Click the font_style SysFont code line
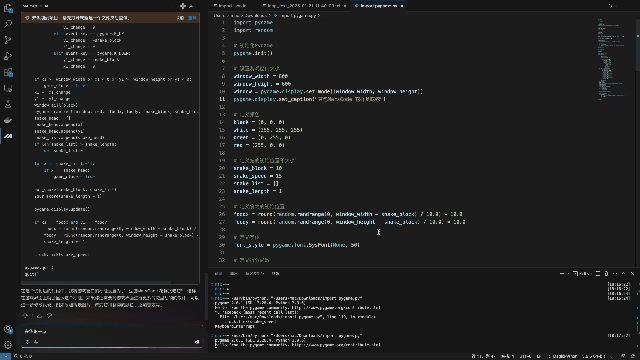The image size is (640, 360). [297, 245]
